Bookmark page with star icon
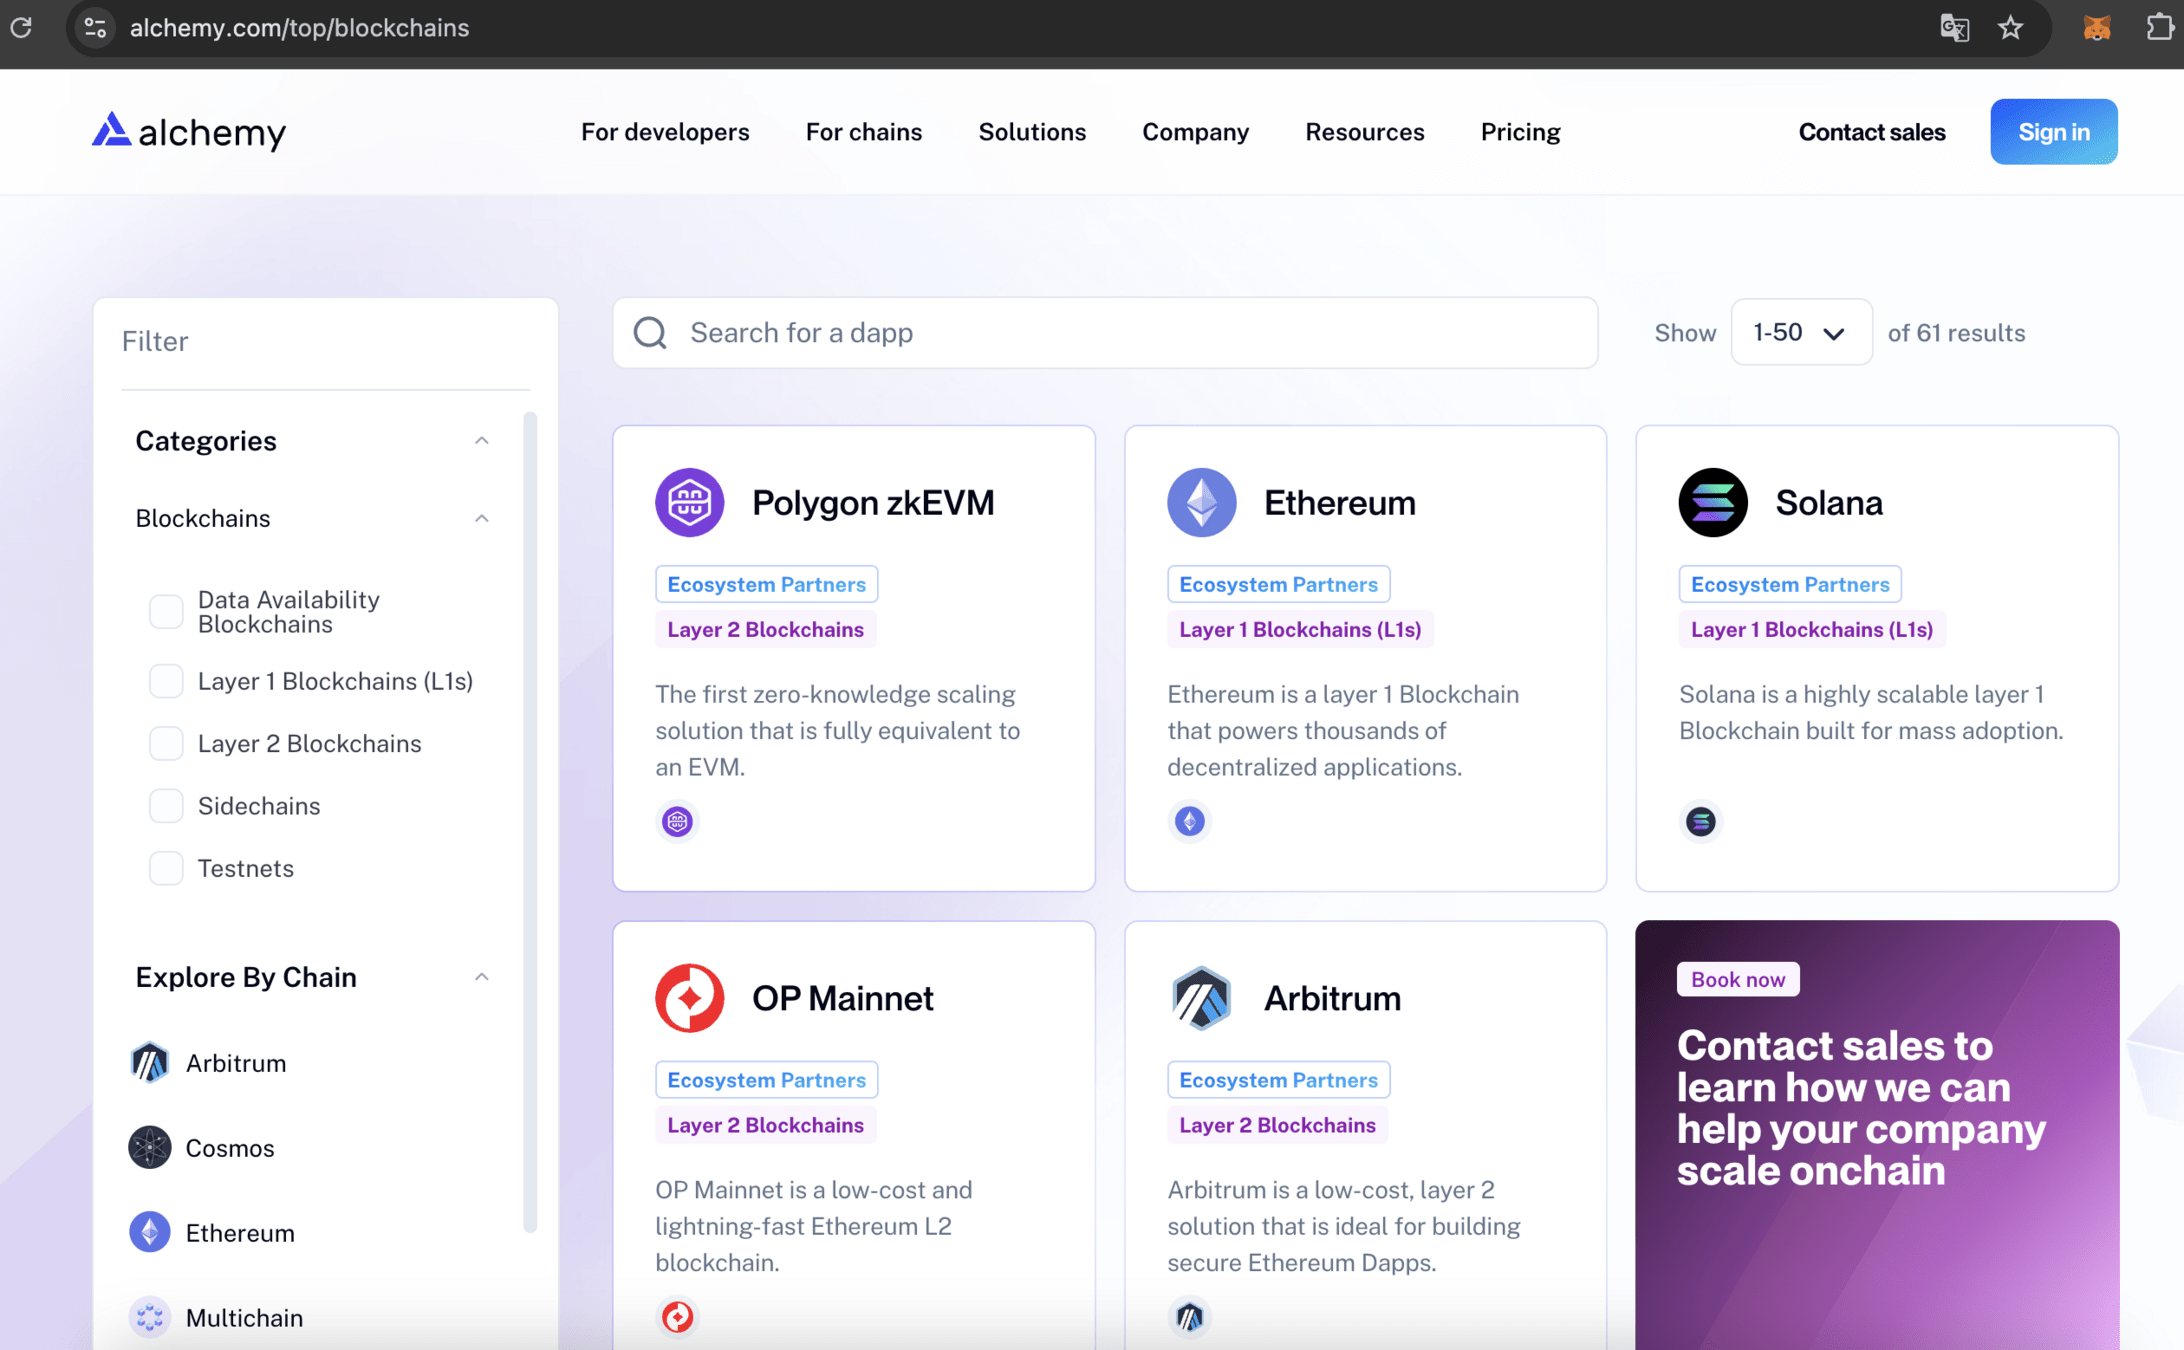 pyautogui.click(x=2010, y=28)
